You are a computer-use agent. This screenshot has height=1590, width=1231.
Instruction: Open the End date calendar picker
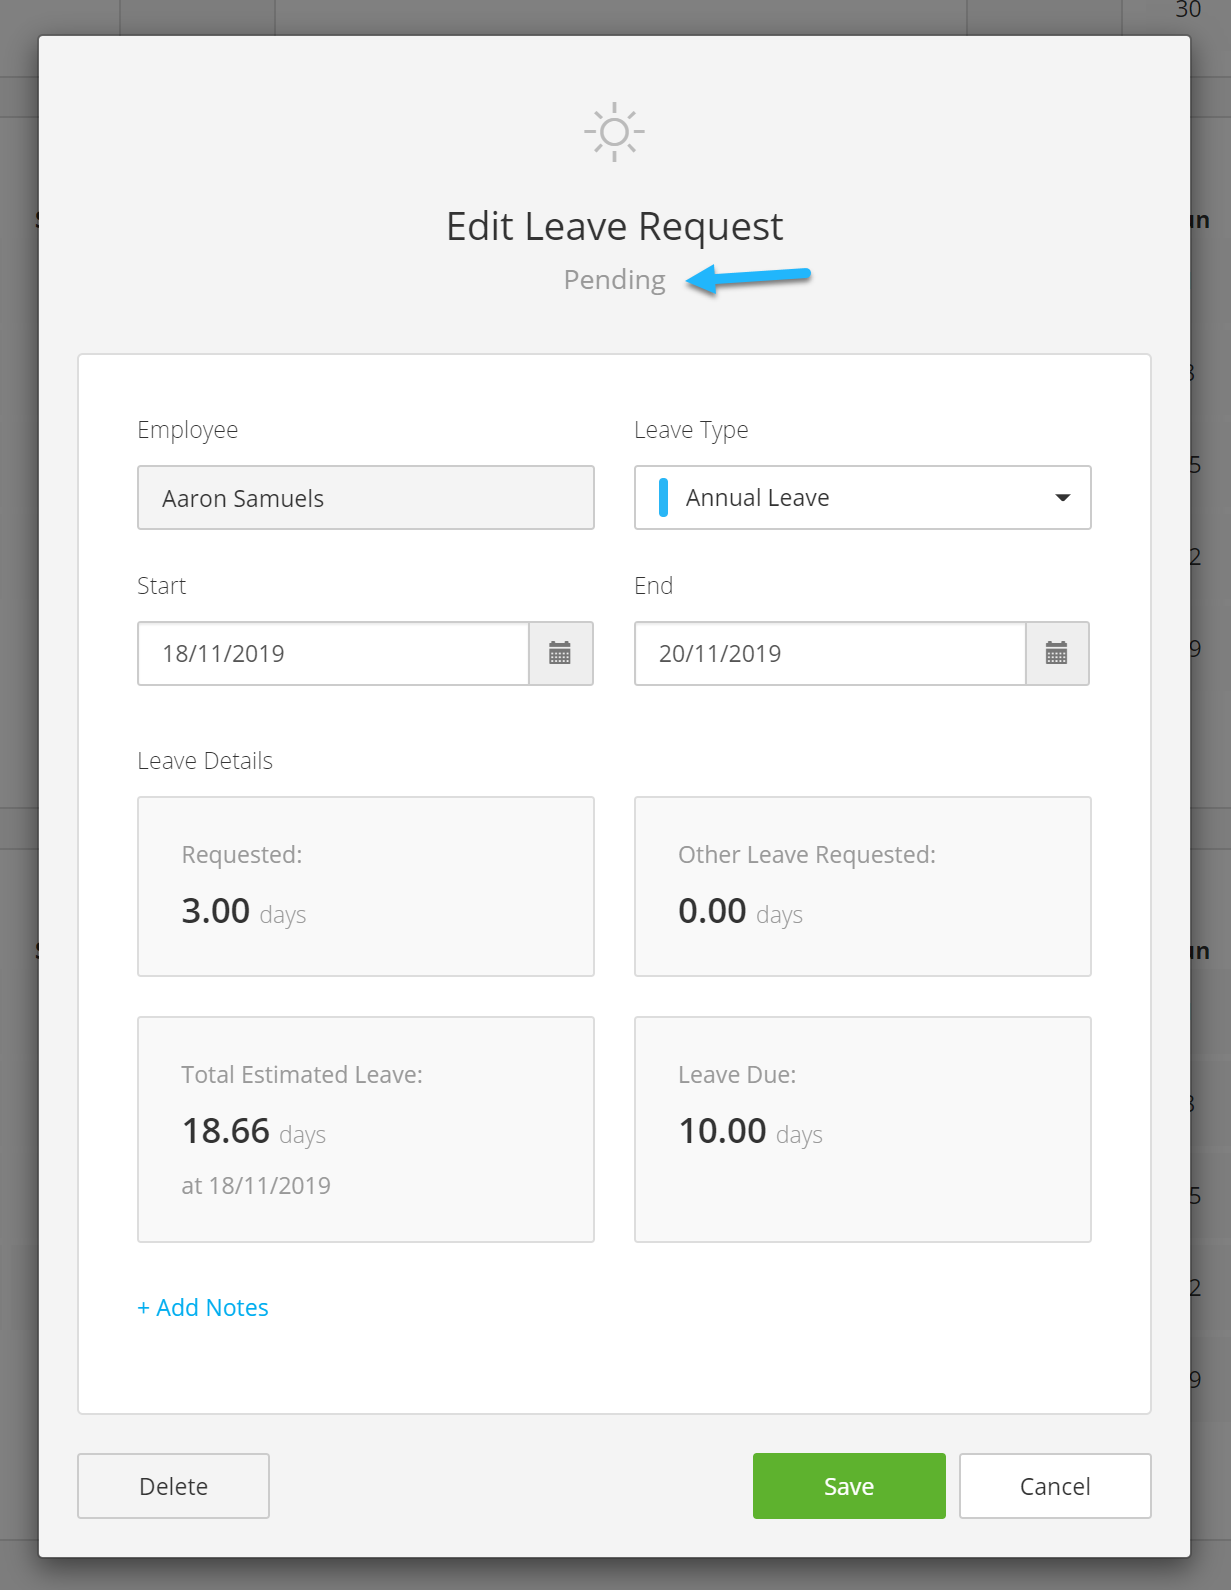(1057, 654)
